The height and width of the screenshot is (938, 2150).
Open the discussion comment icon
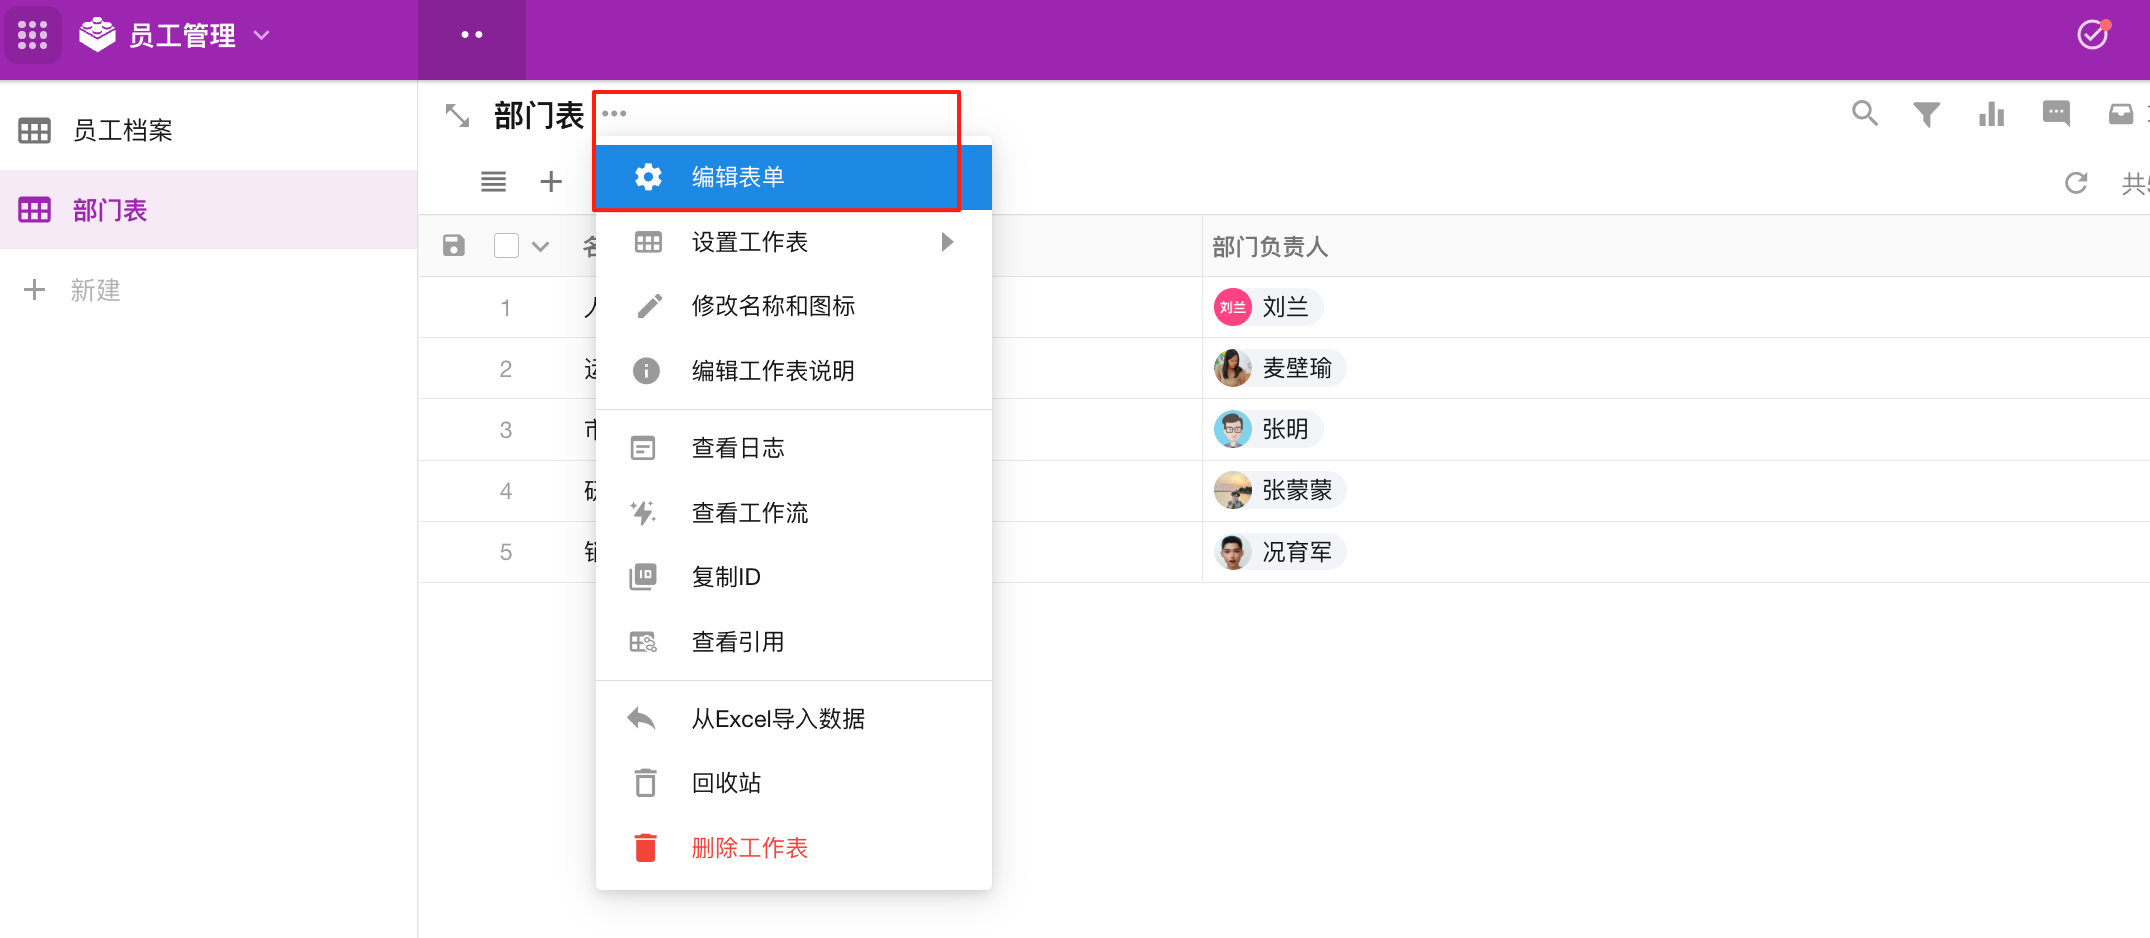click(x=2056, y=114)
